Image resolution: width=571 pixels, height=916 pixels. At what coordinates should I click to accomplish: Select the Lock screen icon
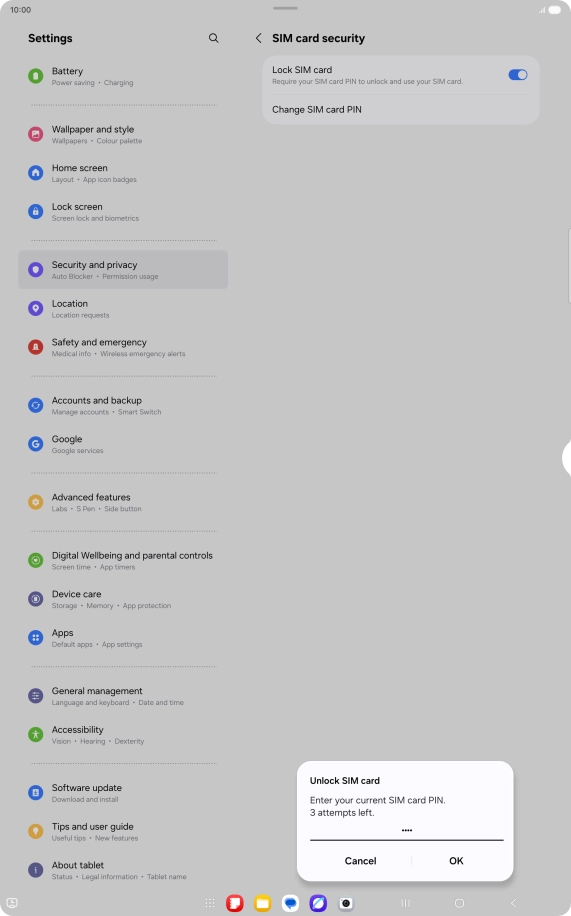pyautogui.click(x=36, y=211)
